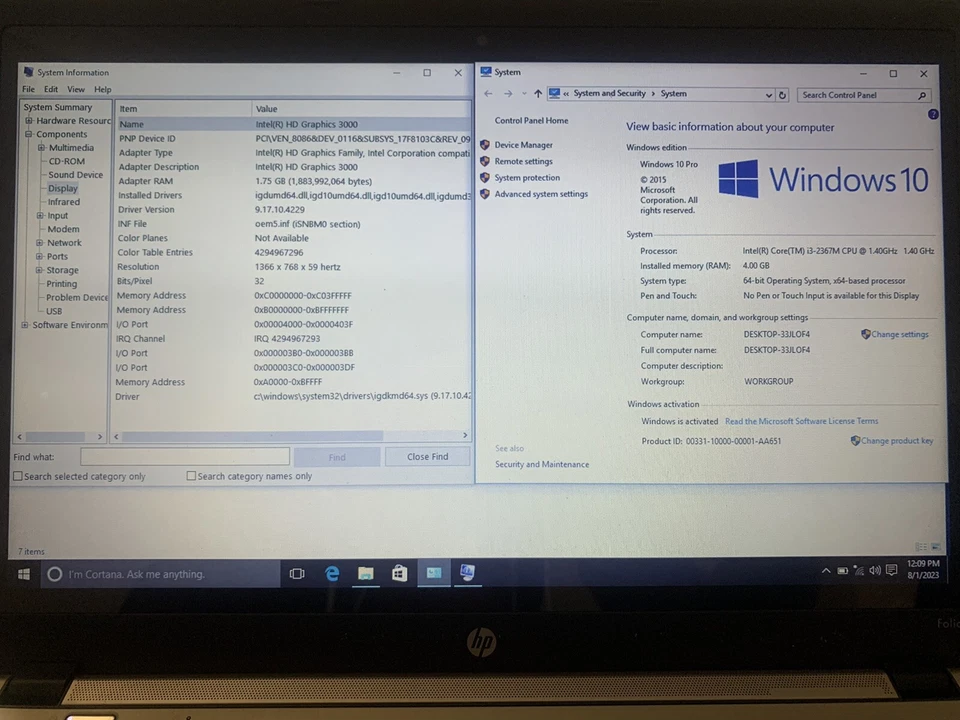This screenshot has width=960, height=720.
Task: Open the Action Center notification icon
Action: (x=893, y=570)
